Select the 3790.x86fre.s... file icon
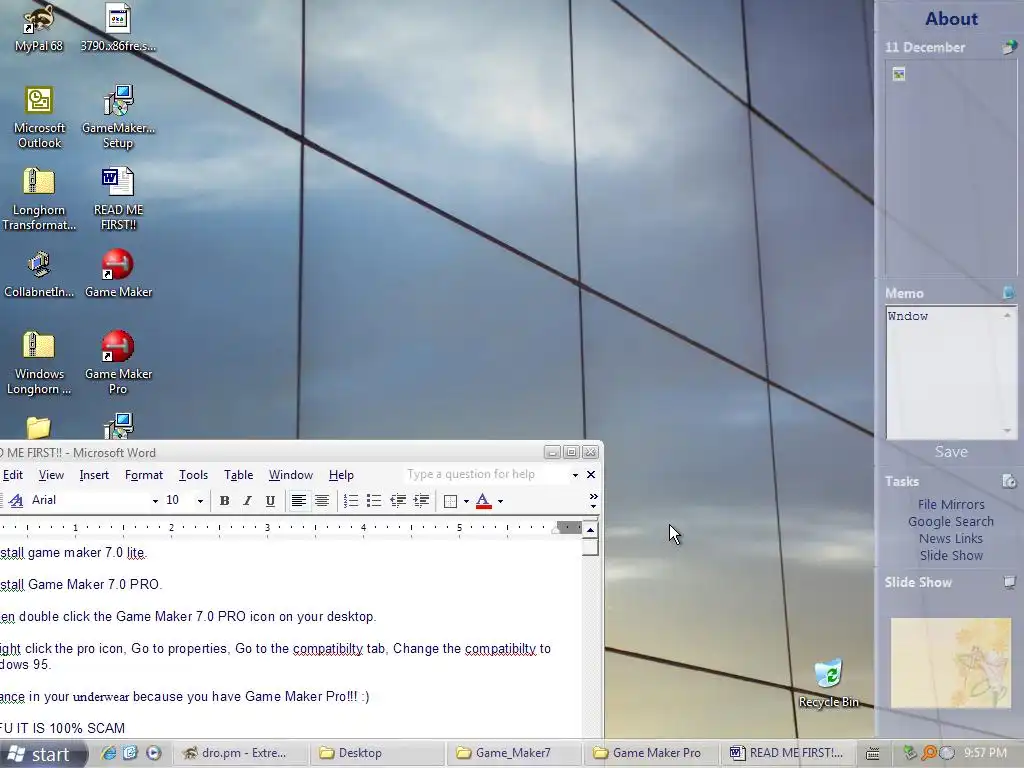 pos(118,27)
